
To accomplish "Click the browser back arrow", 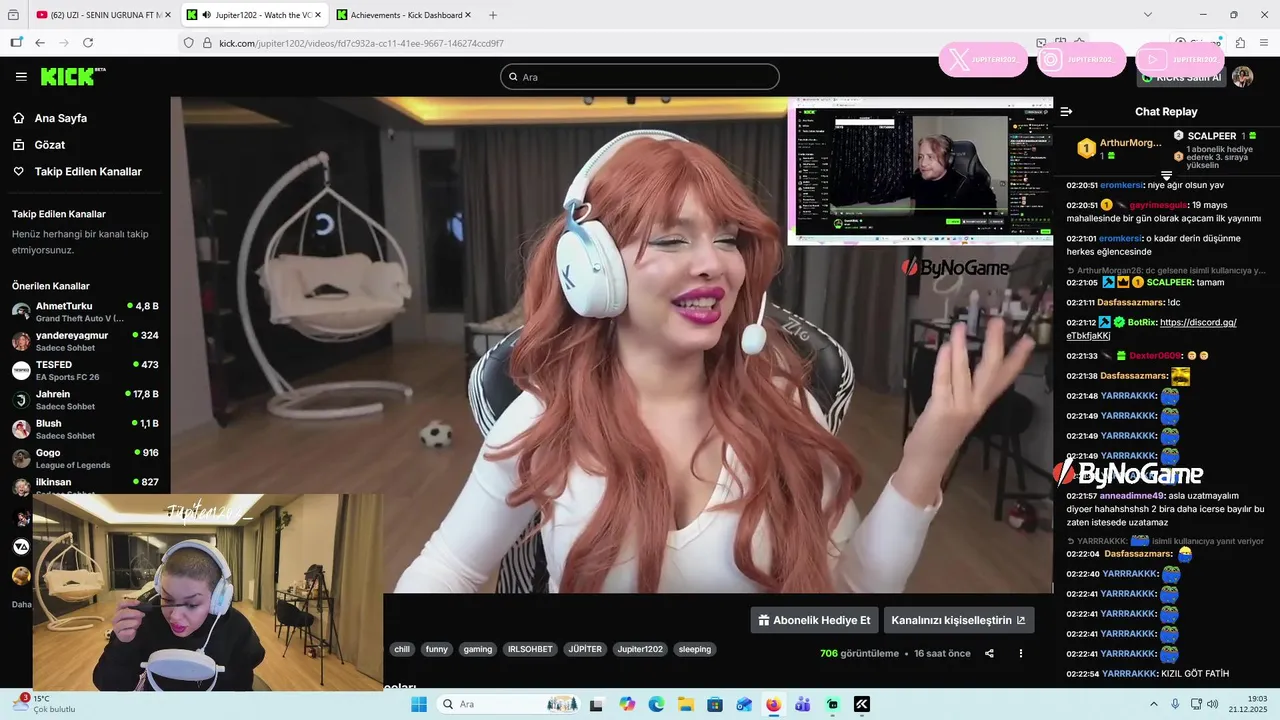I will 40,43.
